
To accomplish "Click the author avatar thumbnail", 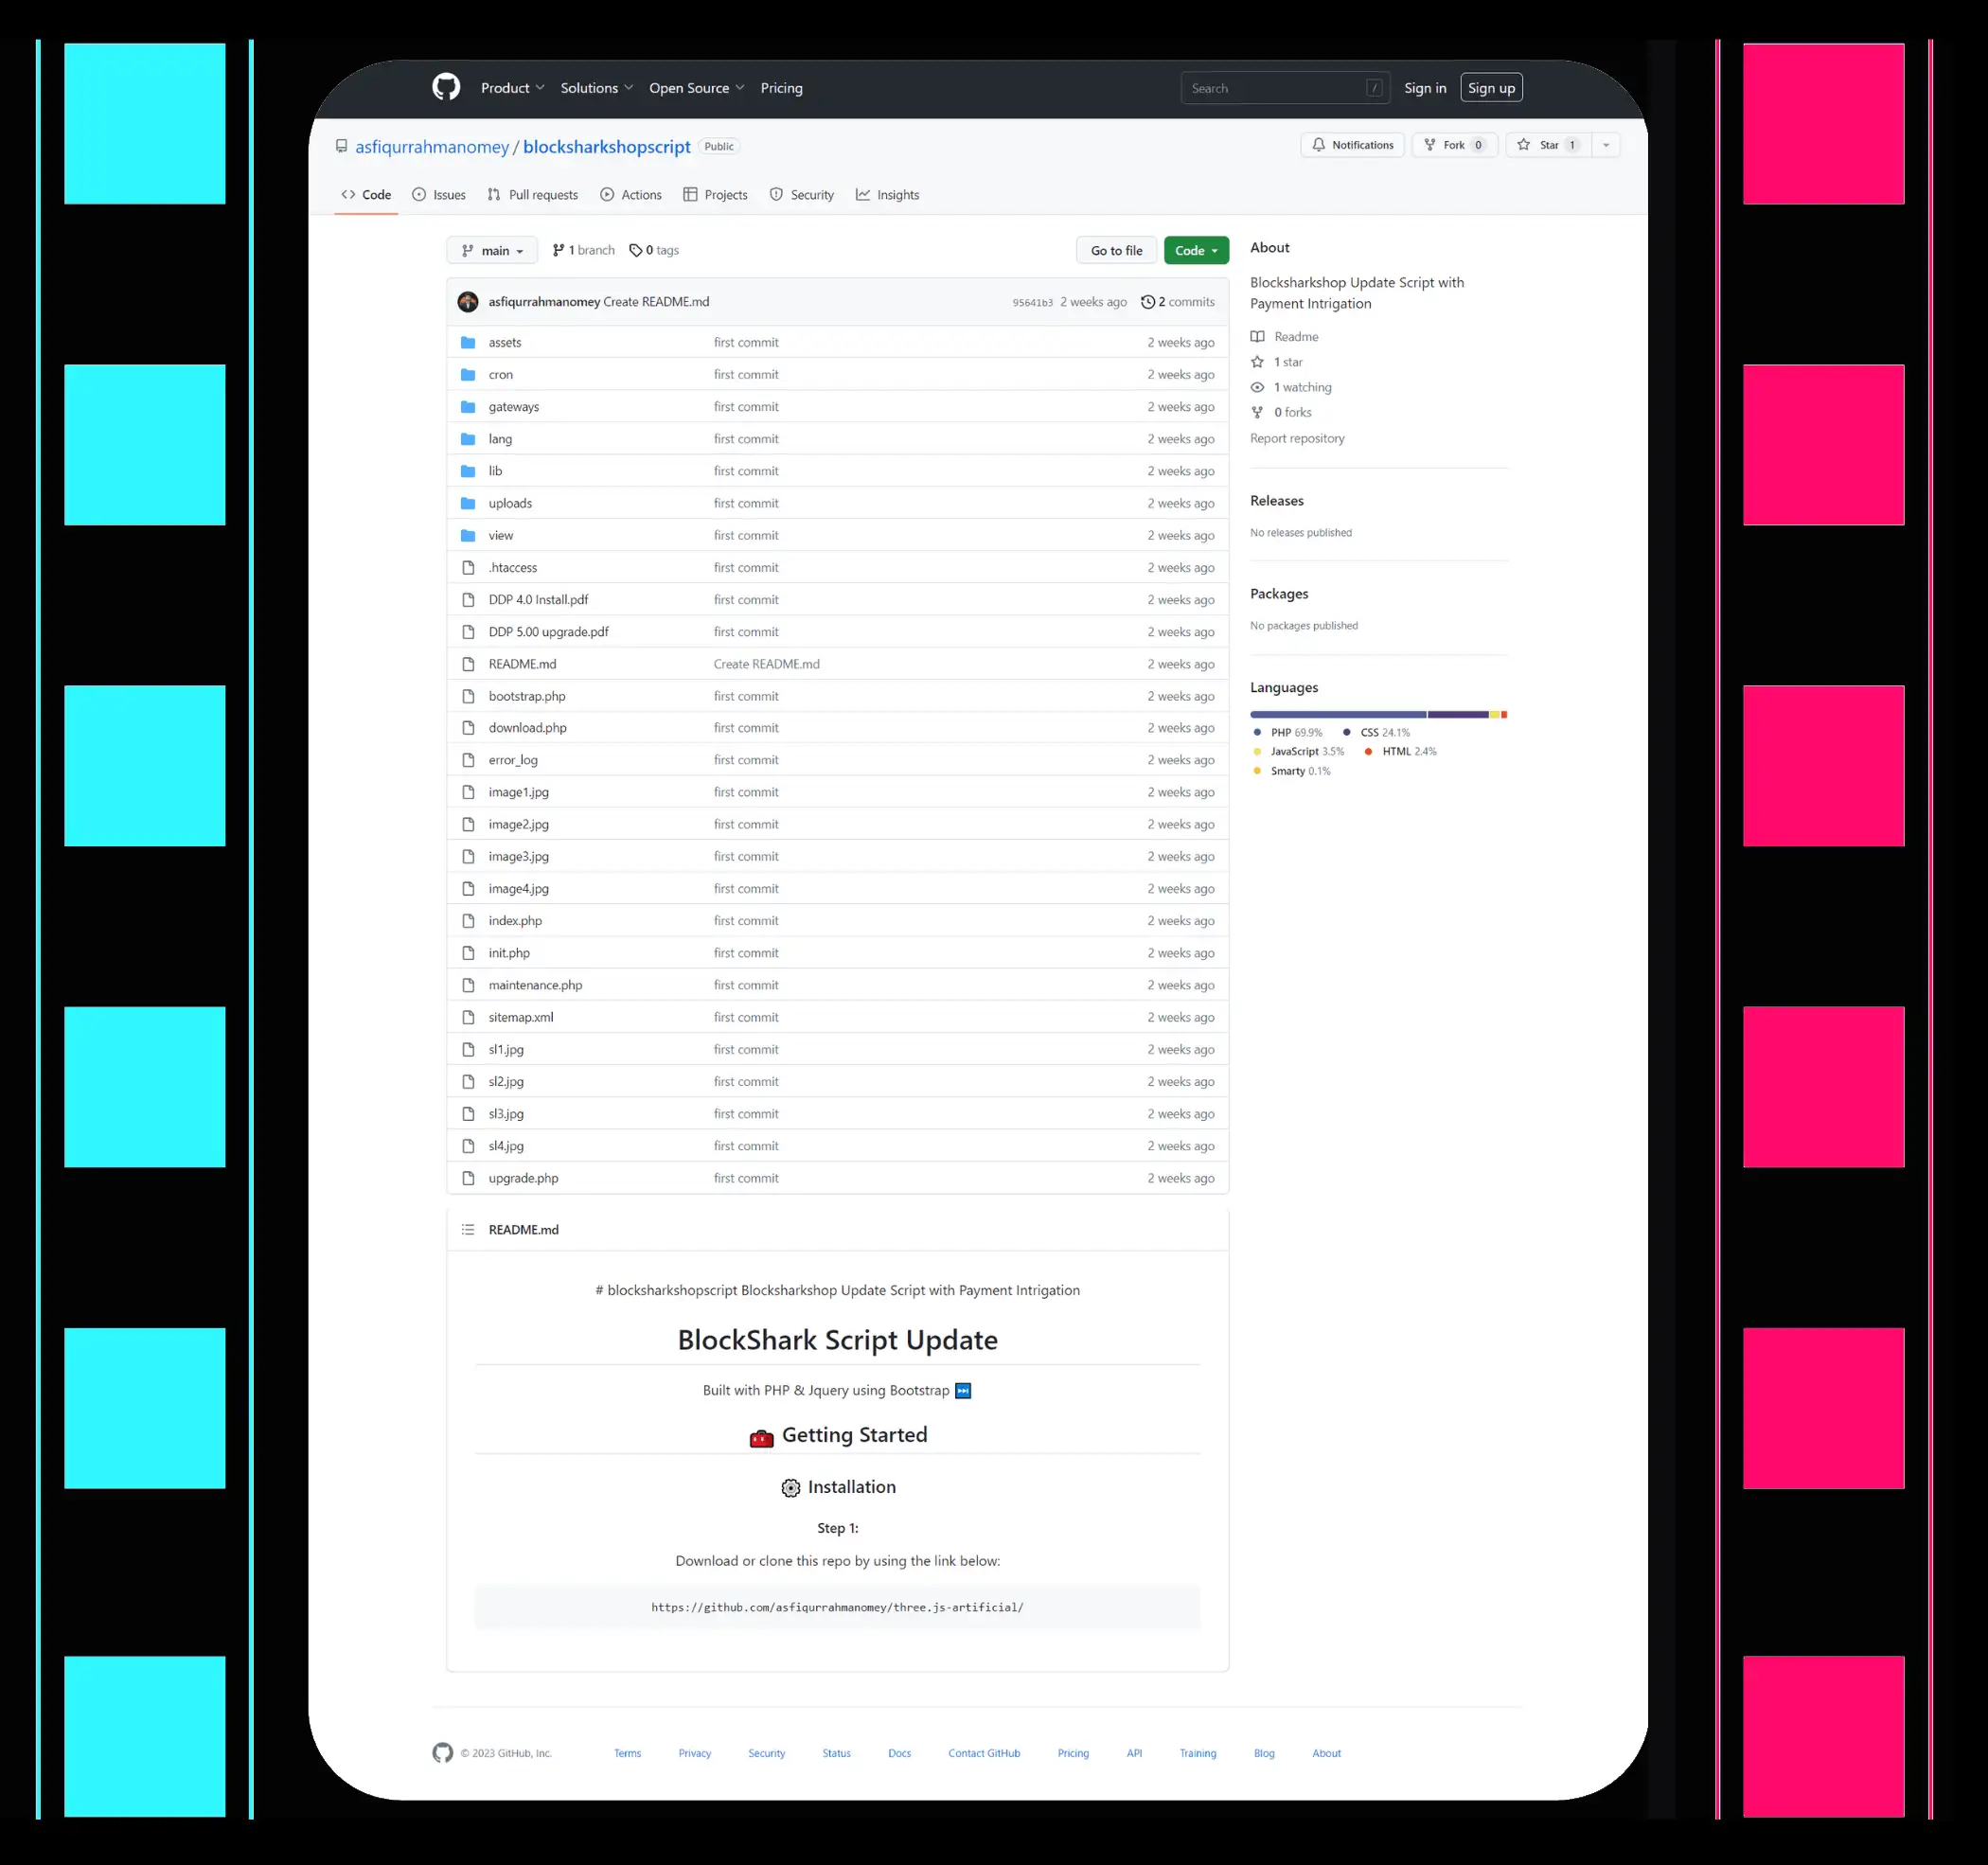I will [x=468, y=302].
